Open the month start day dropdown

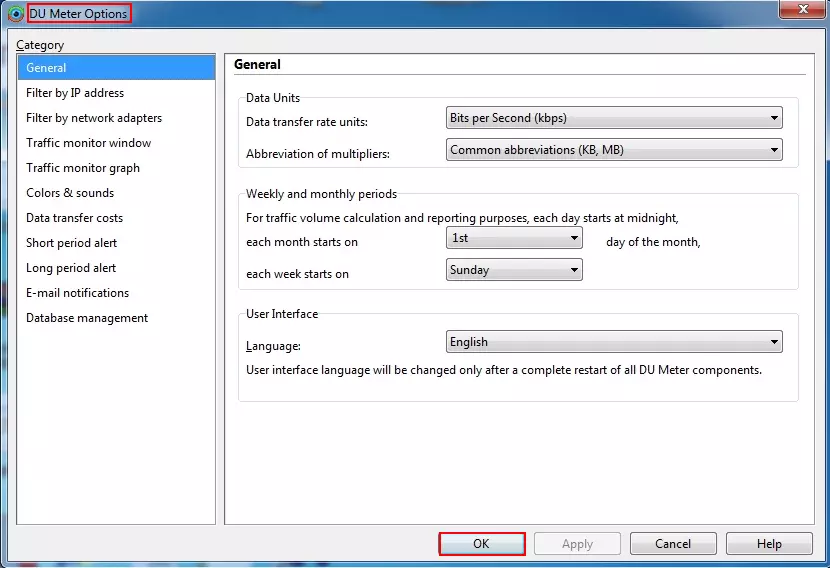tap(514, 238)
